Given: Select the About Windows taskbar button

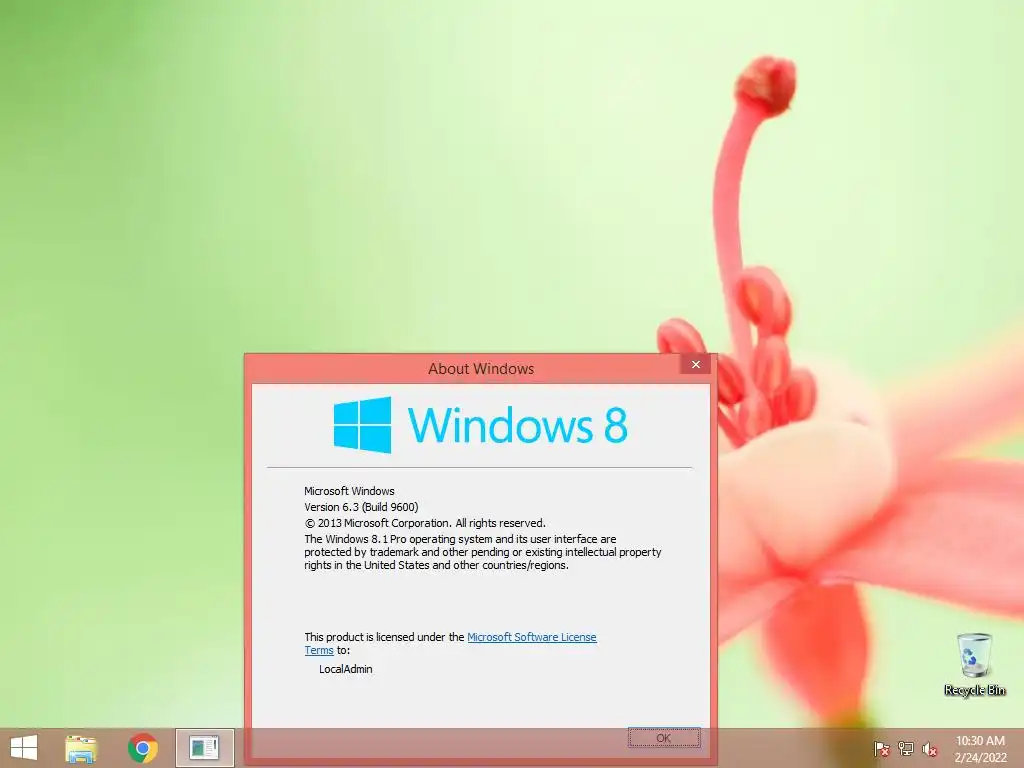Looking at the screenshot, I should 204,748.
